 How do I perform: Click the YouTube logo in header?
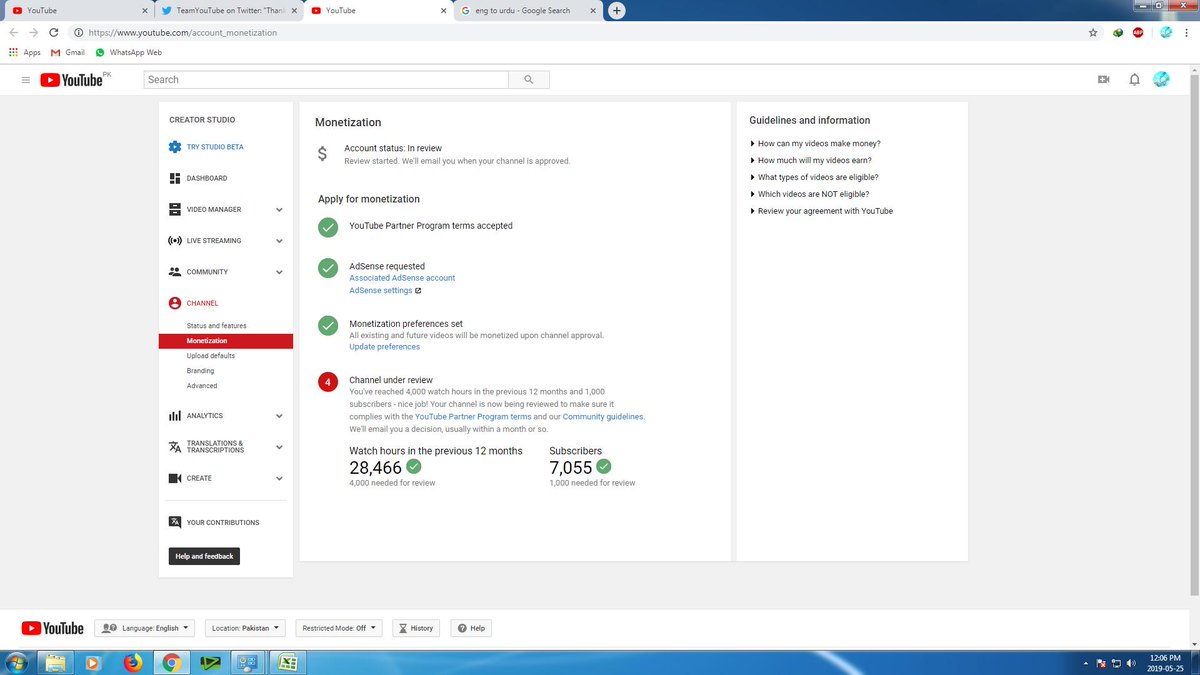(x=71, y=80)
